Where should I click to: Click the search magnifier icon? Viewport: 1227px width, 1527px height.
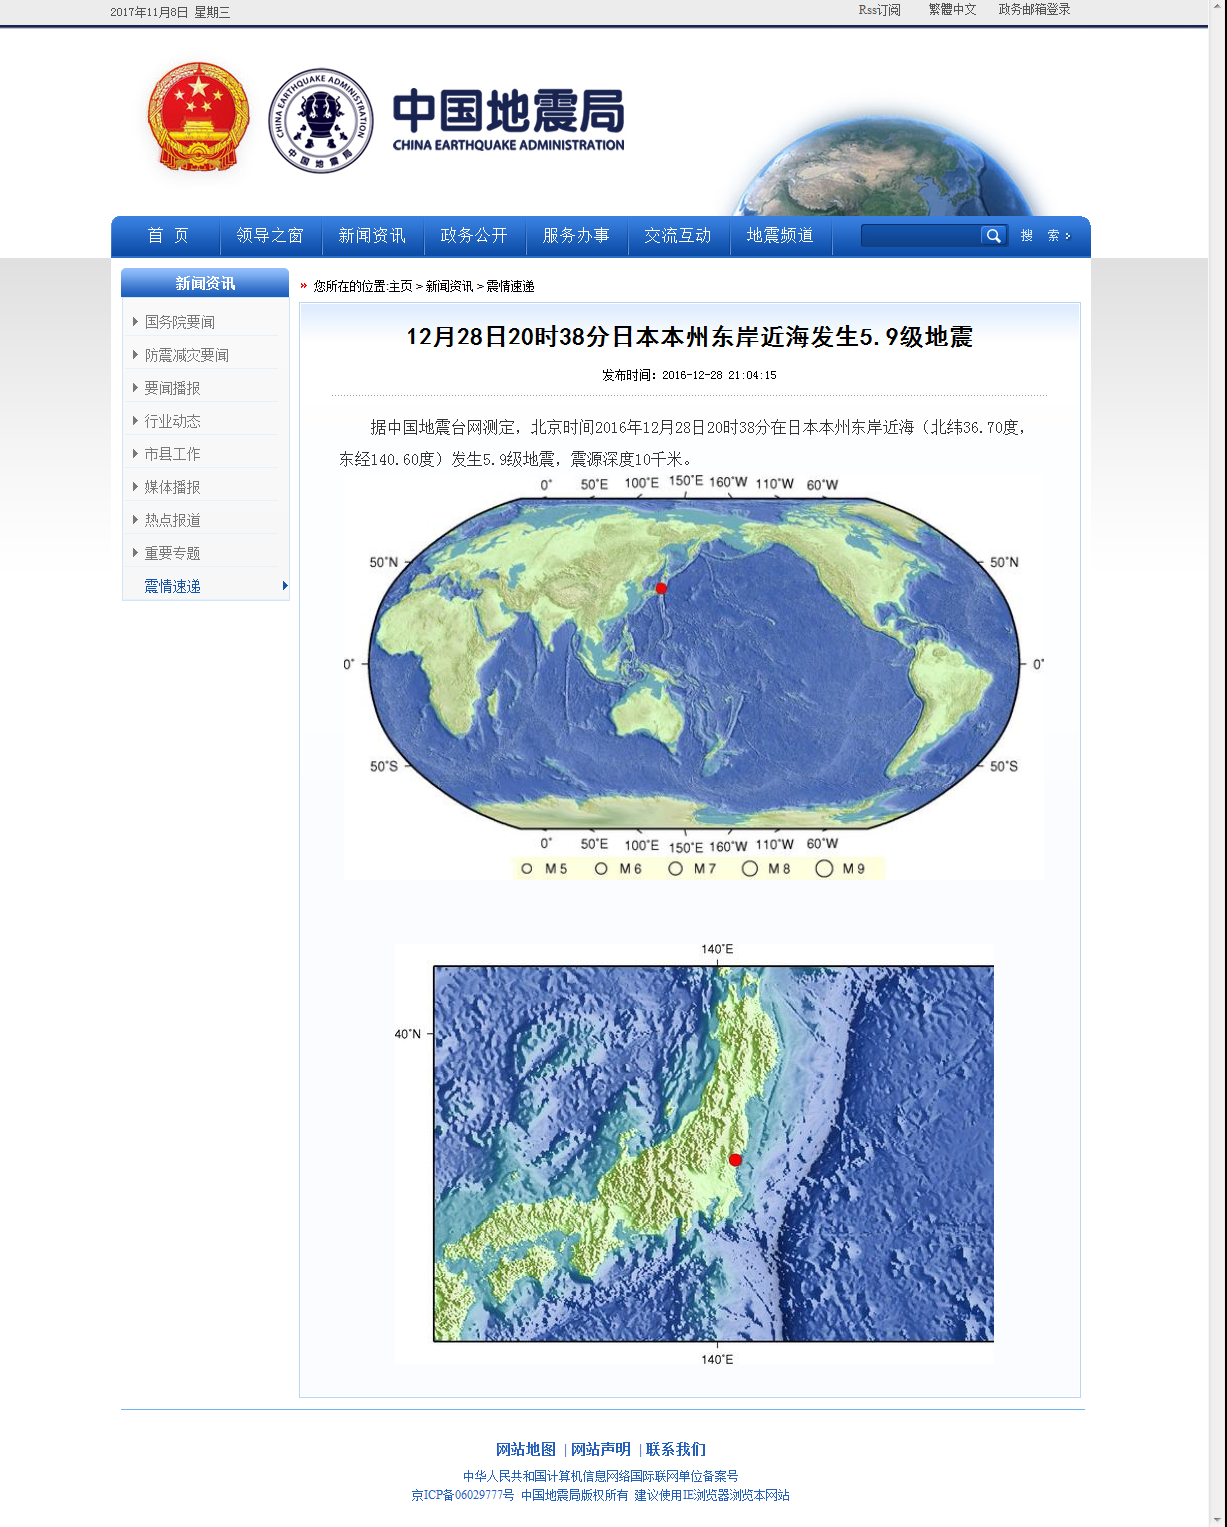pyautogui.click(x=994, y=236)
